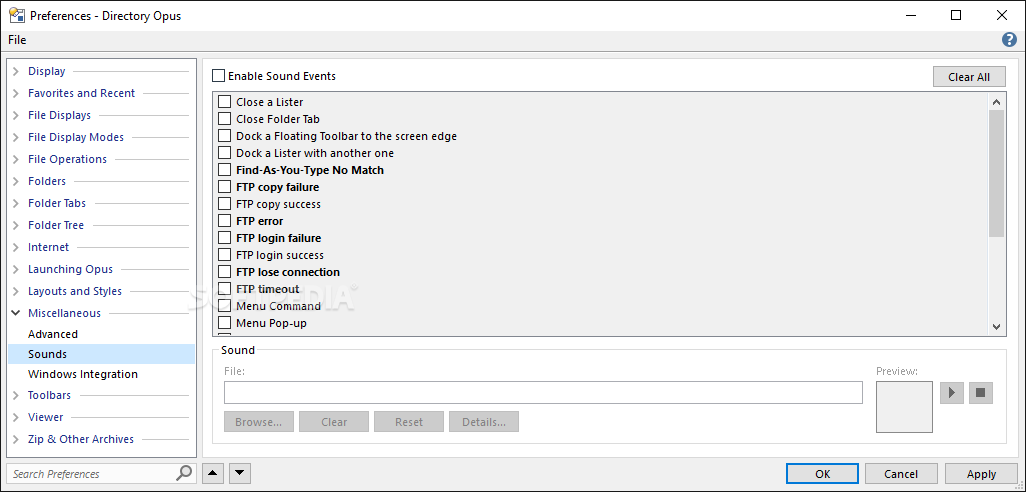
Task: Open the File menu
Action: coord(17,40)
